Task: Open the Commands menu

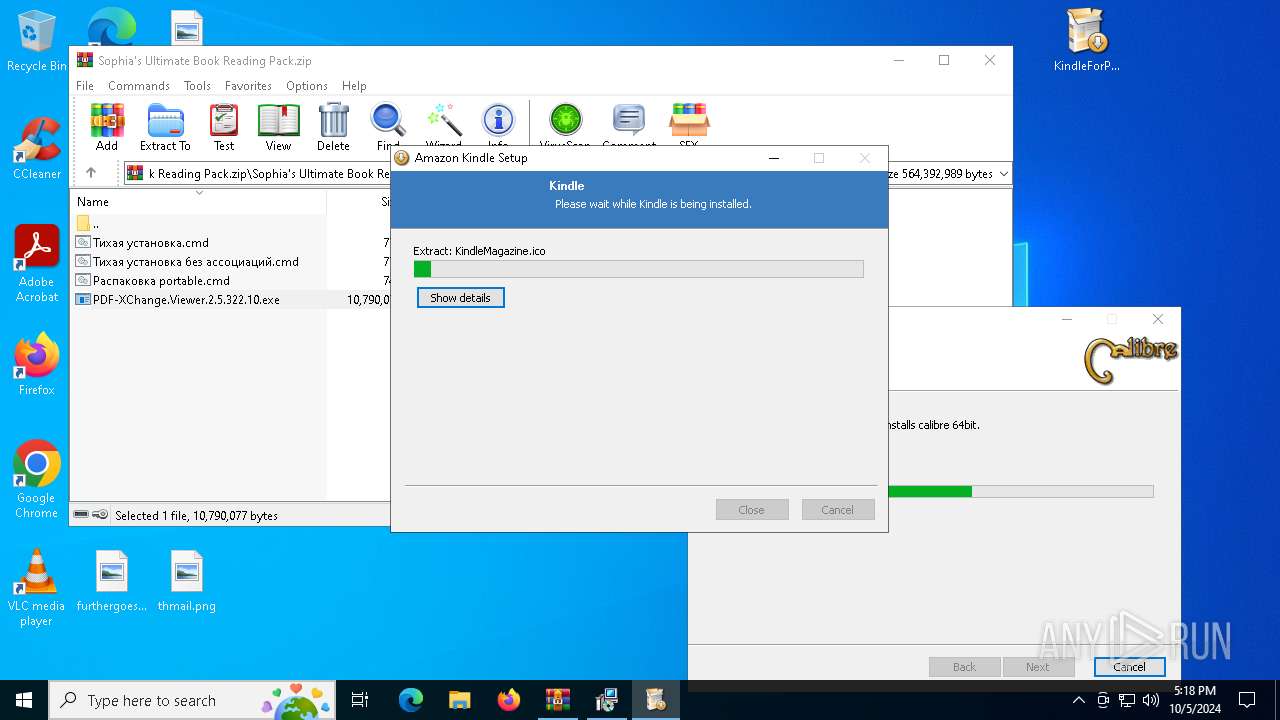Action: coord(139,86)
